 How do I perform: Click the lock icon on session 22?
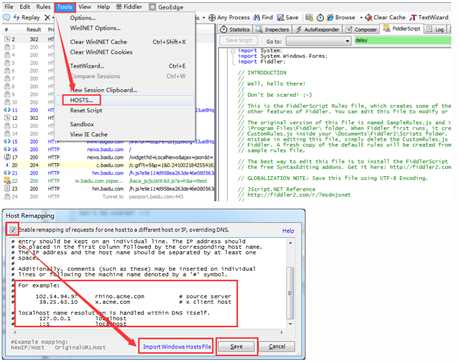coord(7,181)
